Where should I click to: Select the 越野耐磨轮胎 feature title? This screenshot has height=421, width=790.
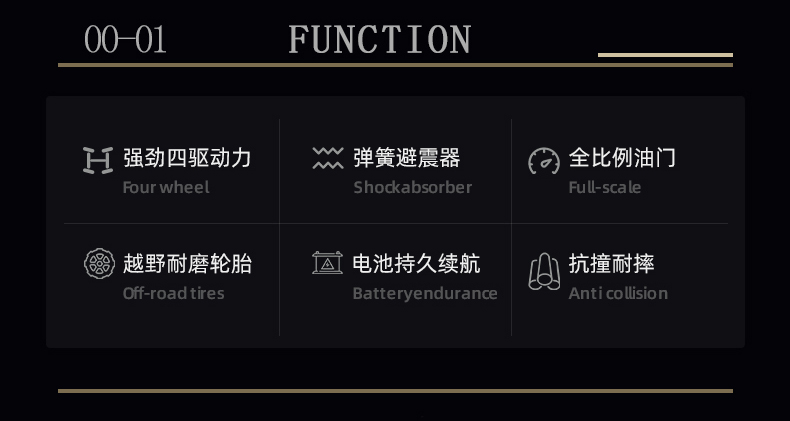pos(187,264)
